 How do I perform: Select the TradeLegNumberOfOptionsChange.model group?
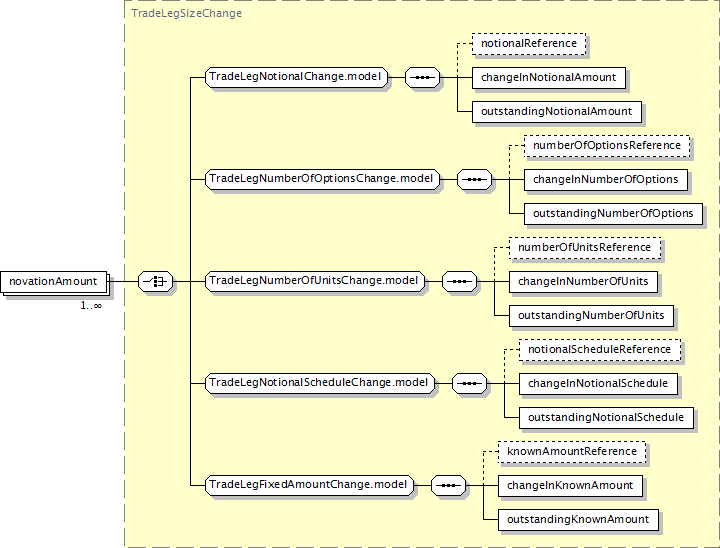tap(323, 180)
